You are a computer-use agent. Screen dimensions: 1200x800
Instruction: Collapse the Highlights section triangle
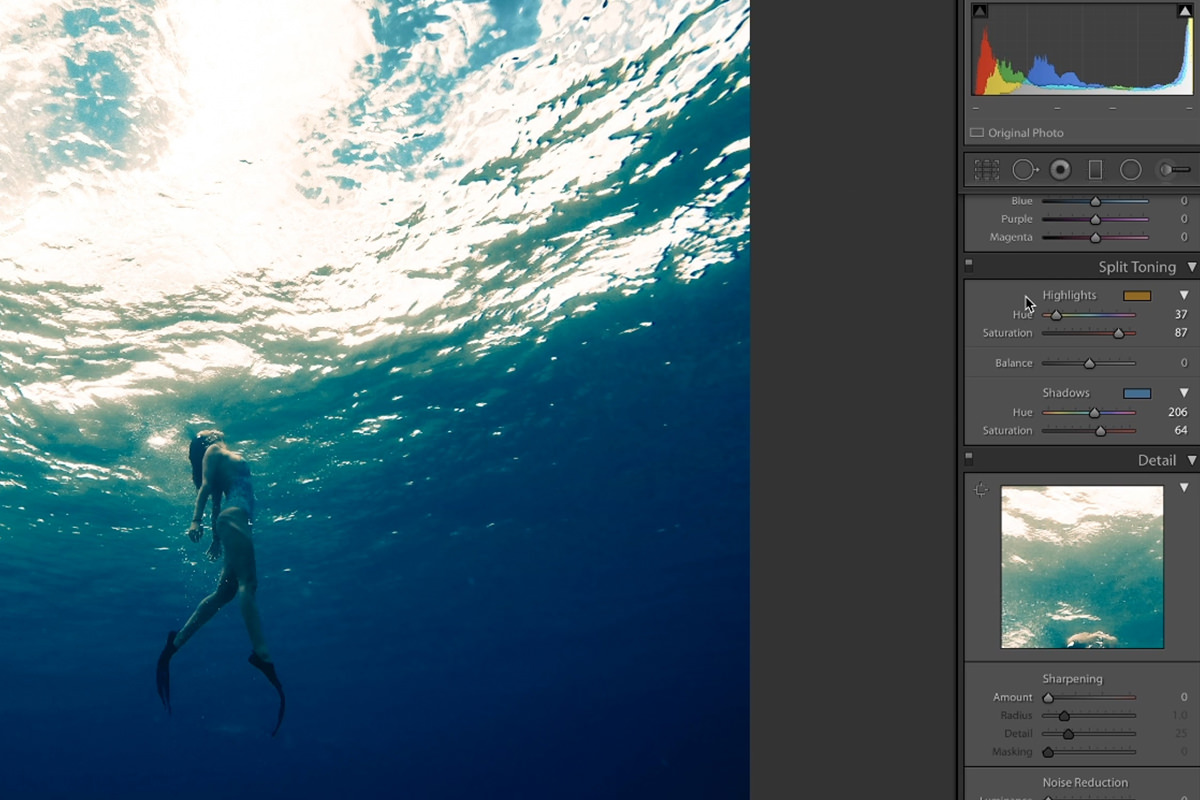[1184, 295]
